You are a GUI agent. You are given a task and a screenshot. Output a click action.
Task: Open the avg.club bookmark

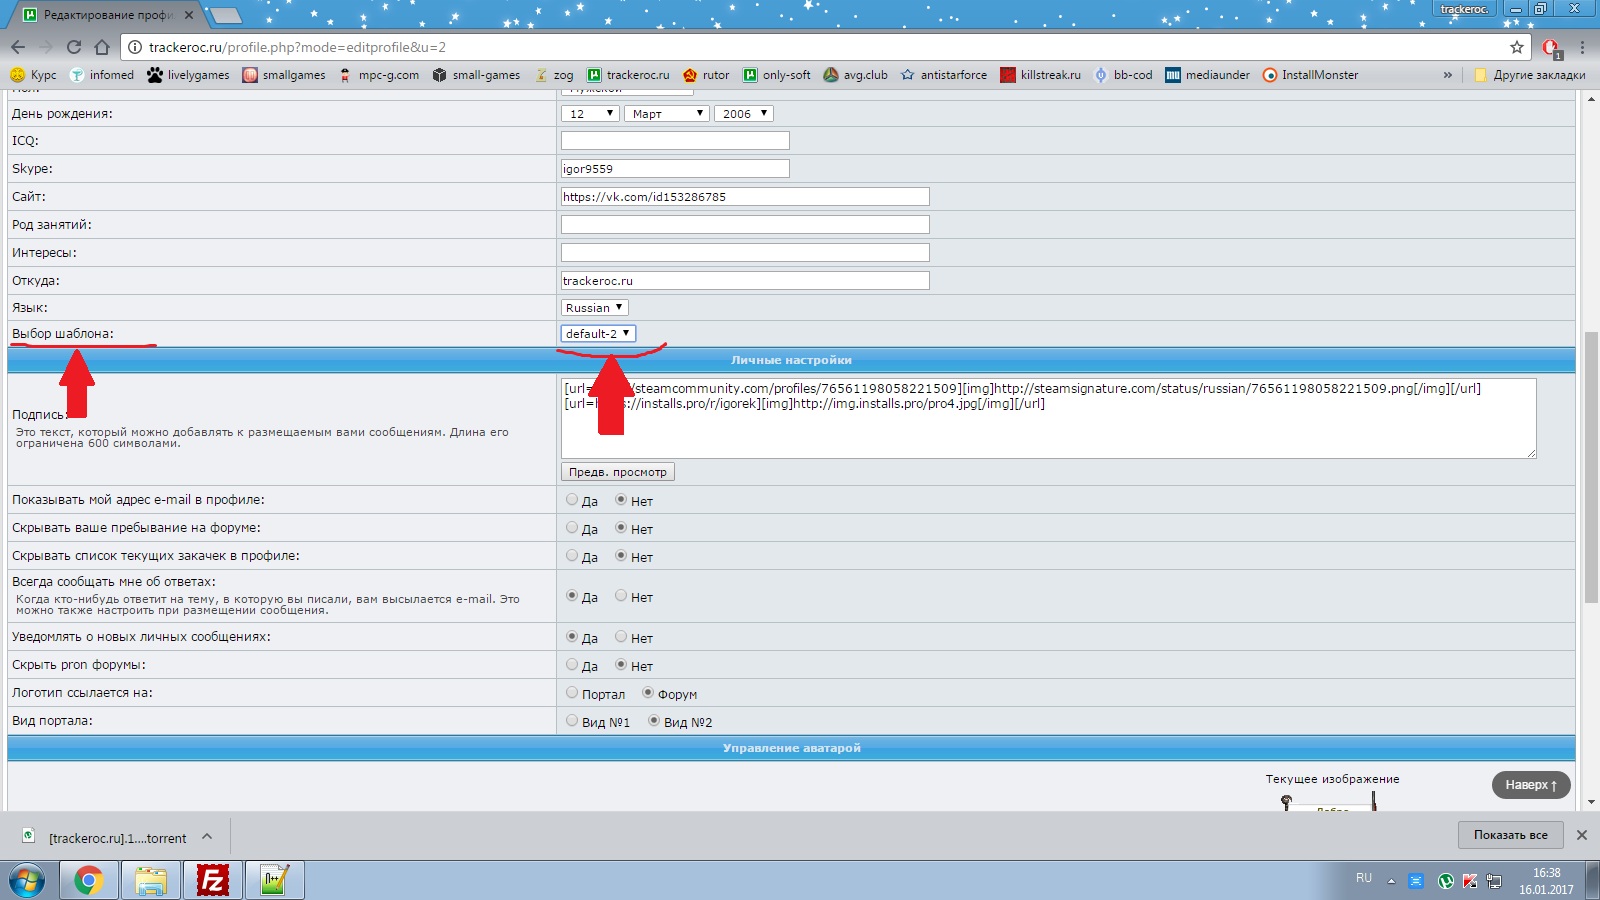[x=855, y=75]
